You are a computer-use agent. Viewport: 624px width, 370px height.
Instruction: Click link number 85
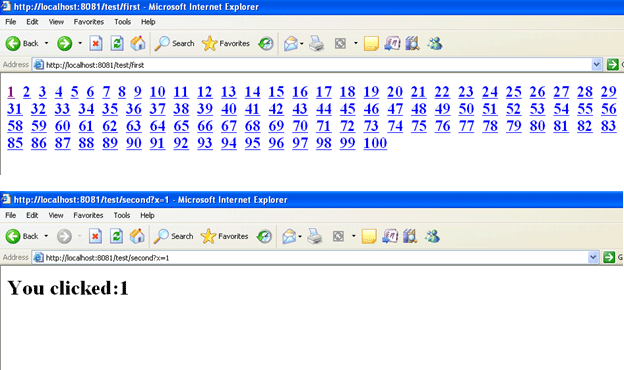(15, 143)
